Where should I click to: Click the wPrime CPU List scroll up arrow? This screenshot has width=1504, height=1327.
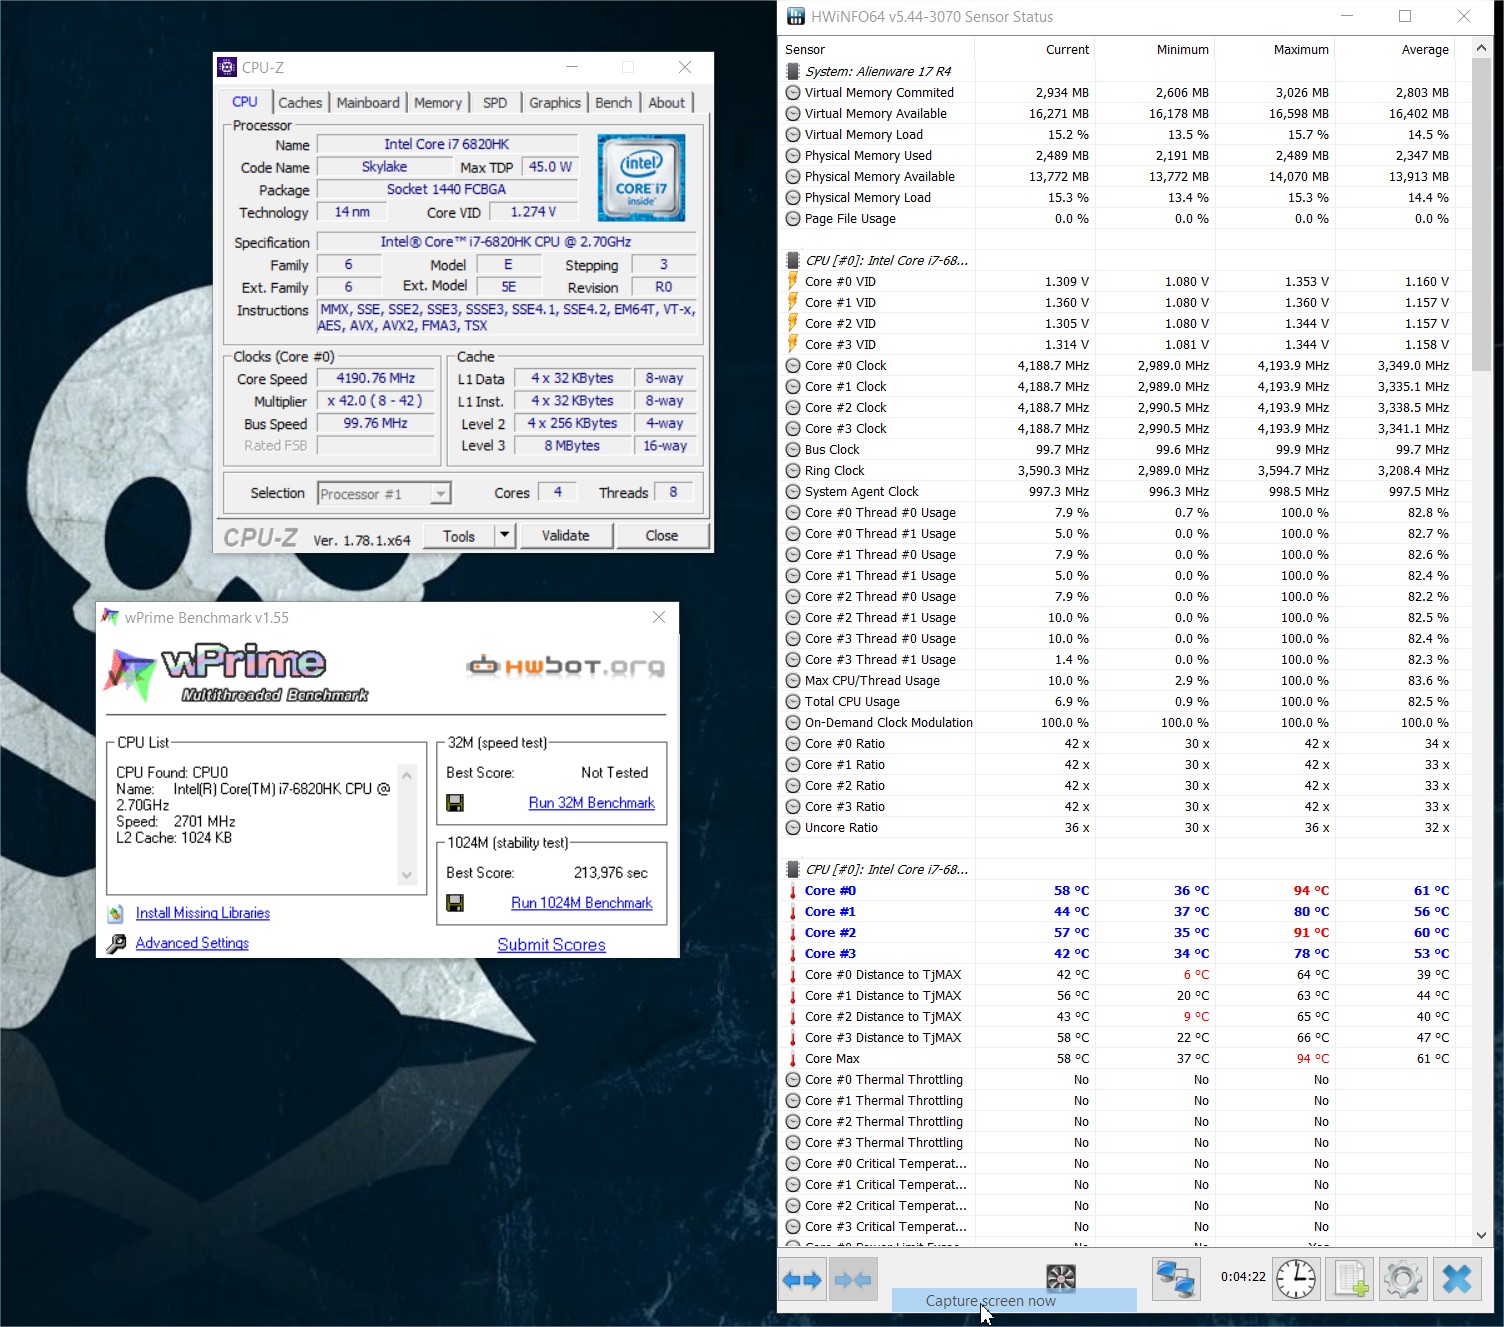click(x=406, y=774)
